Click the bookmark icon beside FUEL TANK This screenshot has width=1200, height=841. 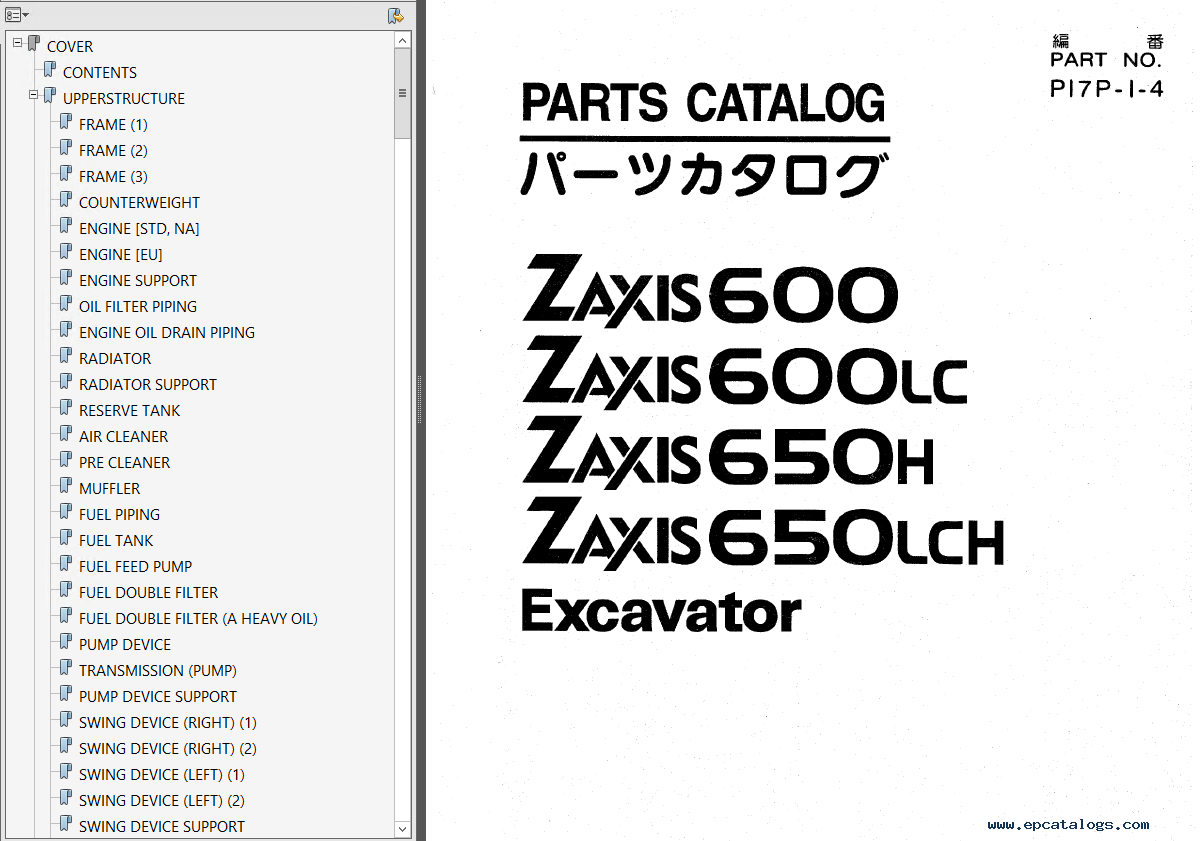pos(66,539)
